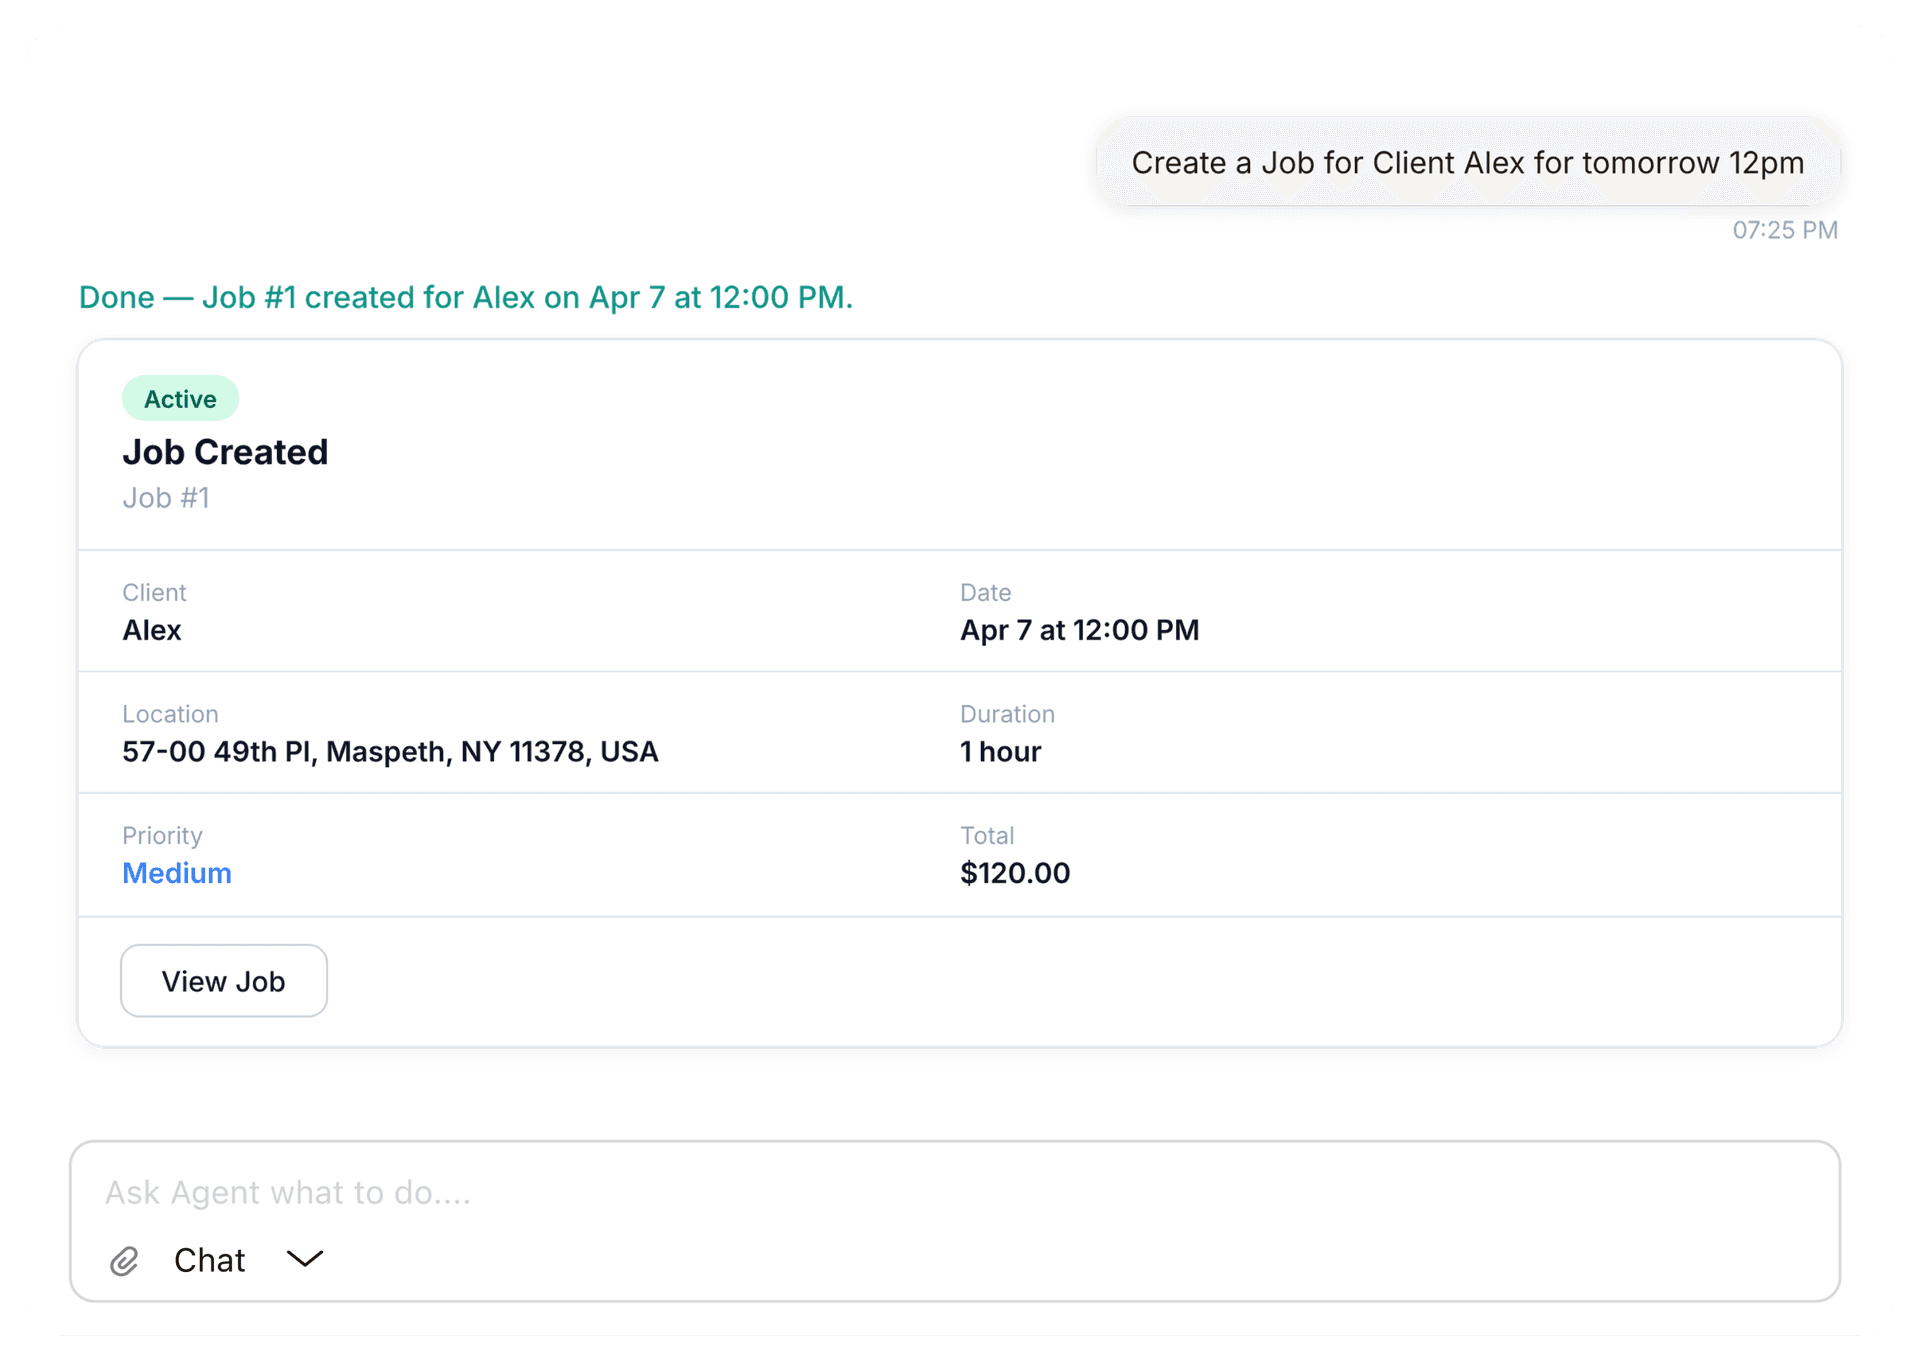The width and height of the screenshot is (1920, 1362).
Task: Click the paperclip attachment icon
Action: [x=124, y=1261]
